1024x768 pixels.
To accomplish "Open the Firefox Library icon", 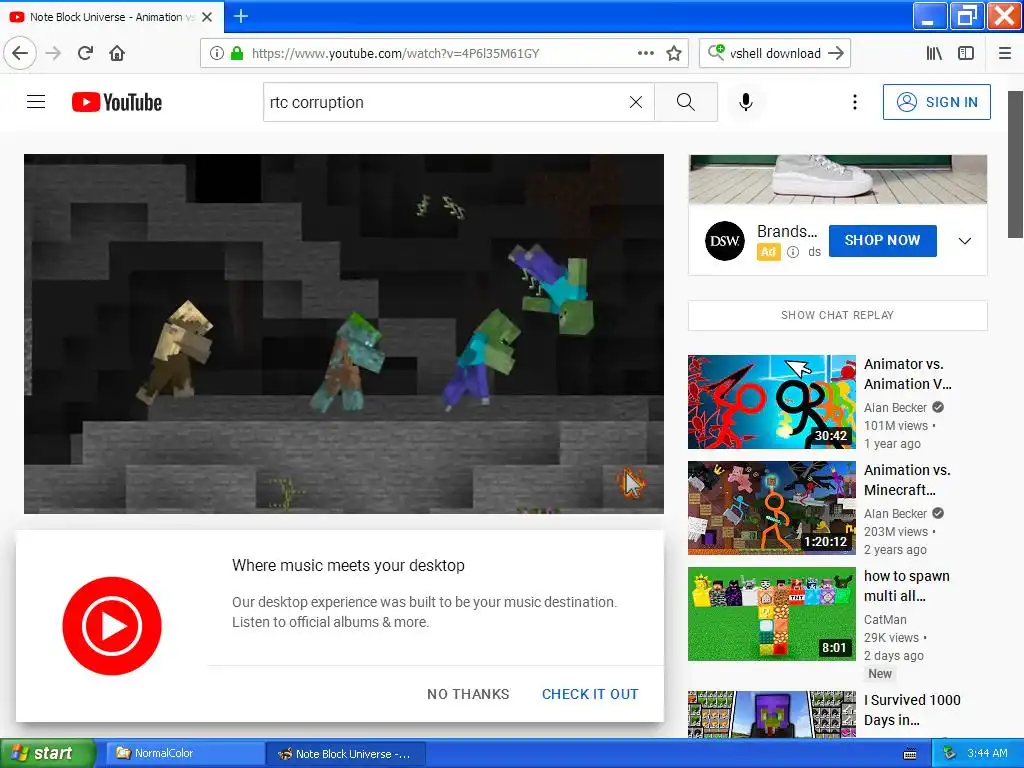I will (x=934, y=53).
